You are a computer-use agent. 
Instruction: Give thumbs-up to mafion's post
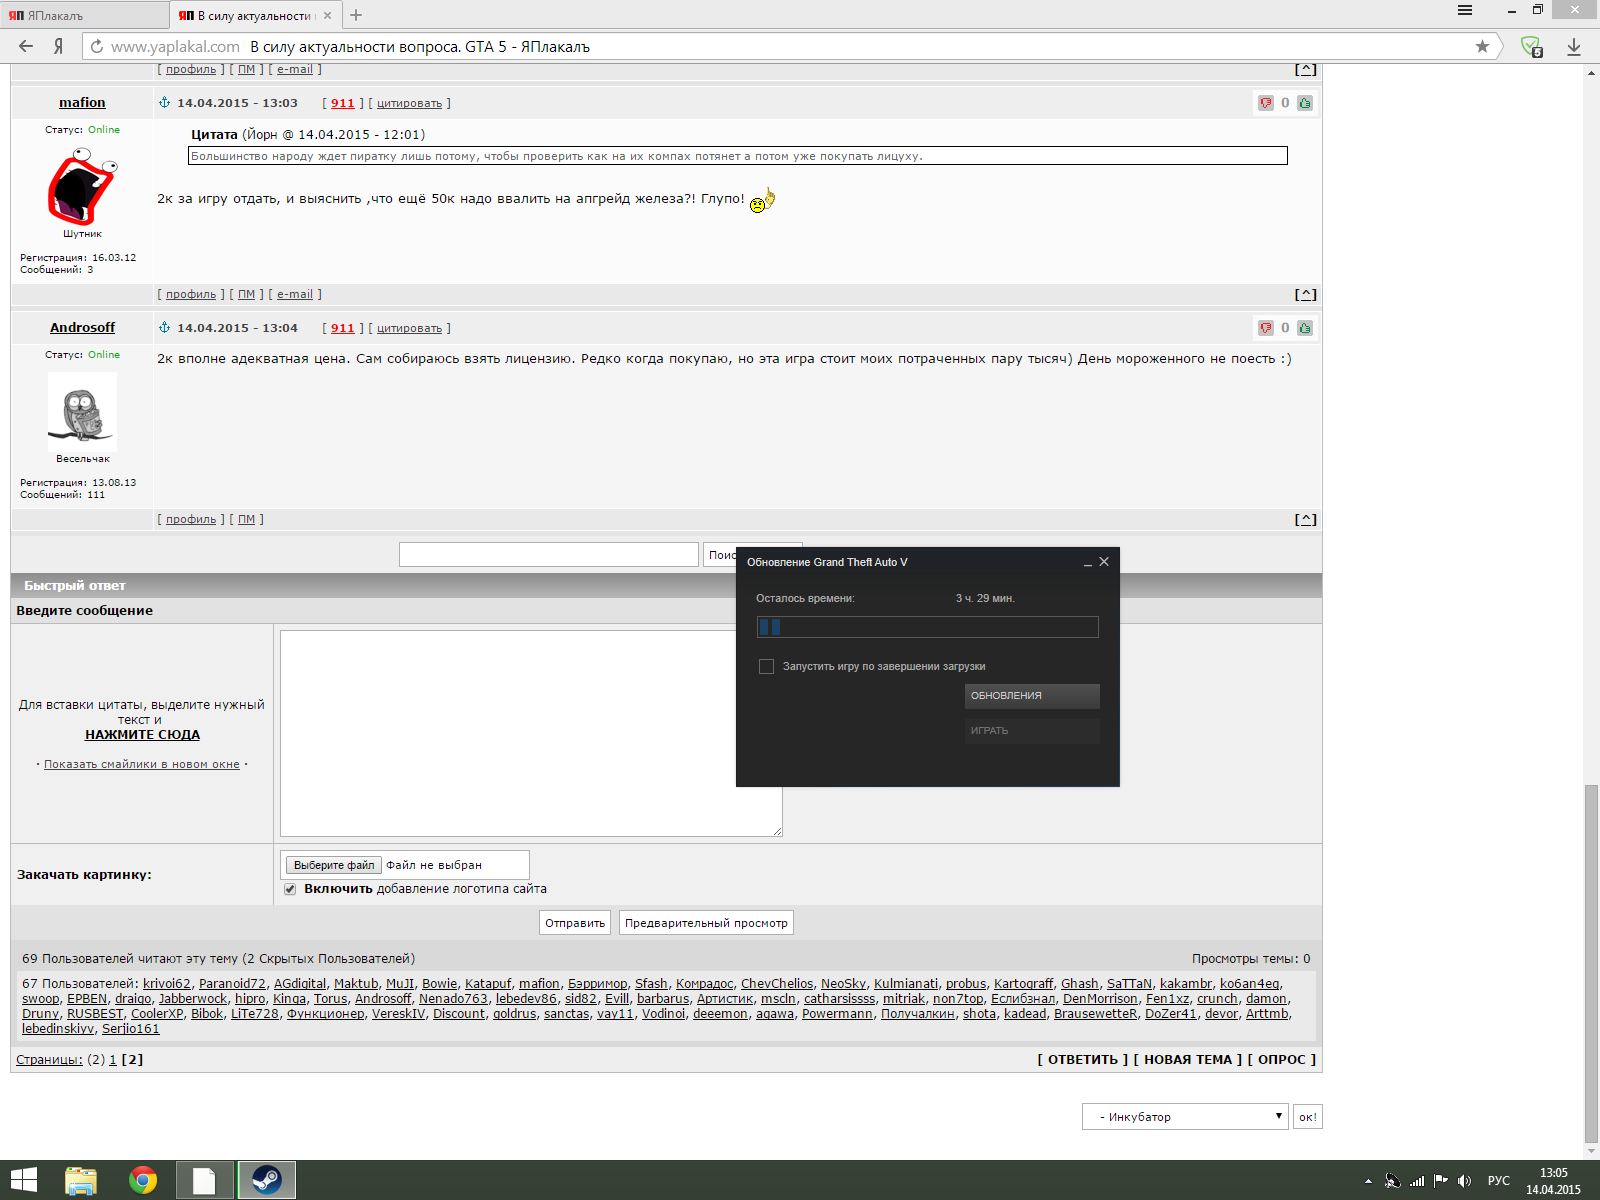point(1305,103)
